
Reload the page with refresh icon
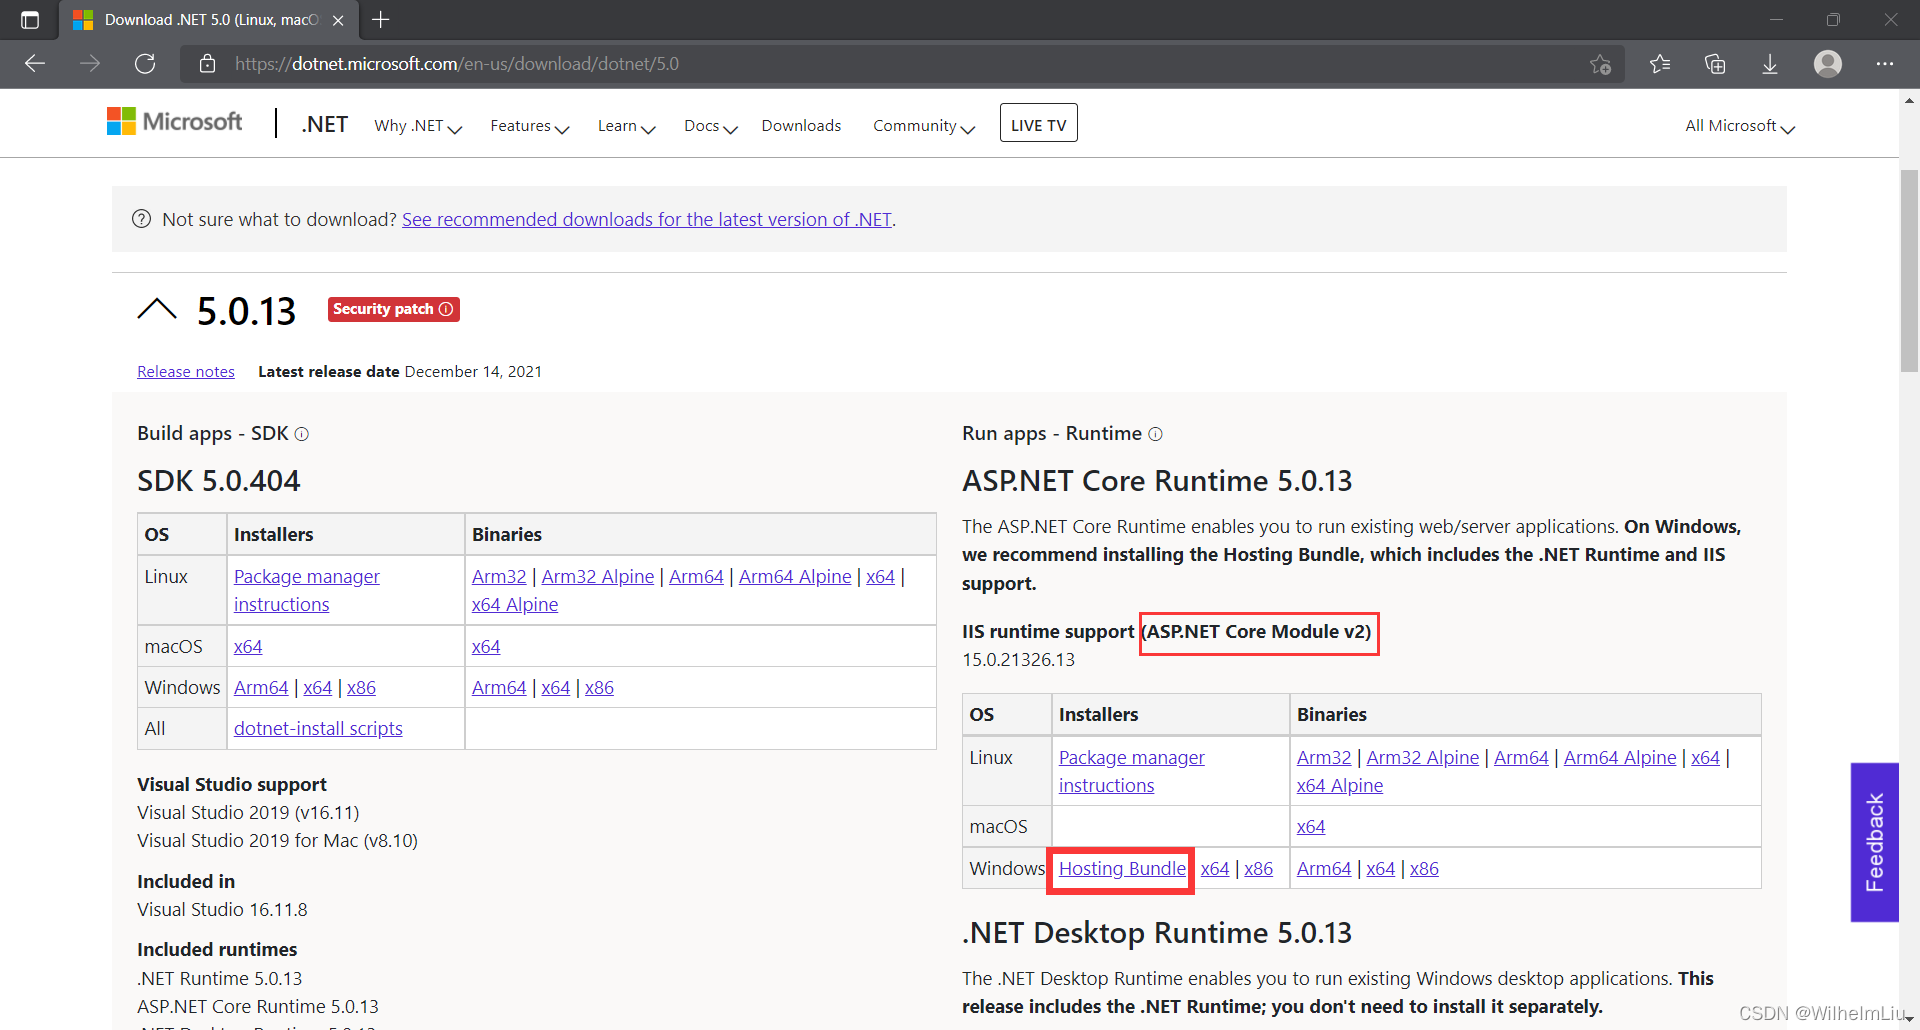point(145,64)
